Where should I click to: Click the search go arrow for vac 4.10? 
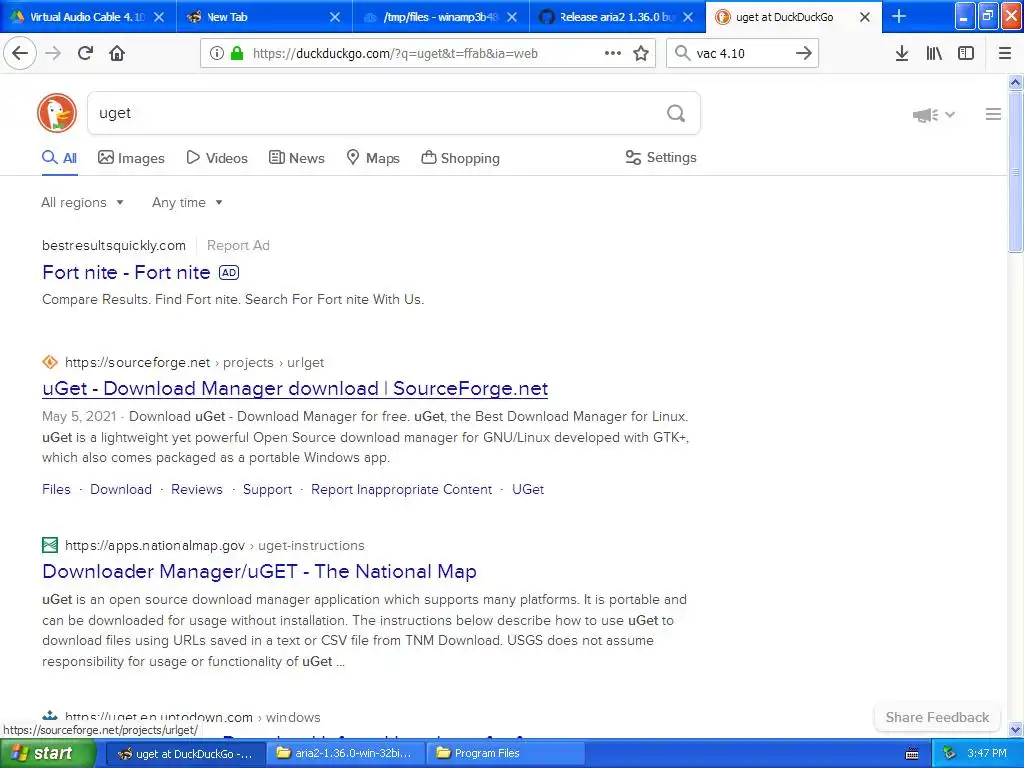point(804,53)
